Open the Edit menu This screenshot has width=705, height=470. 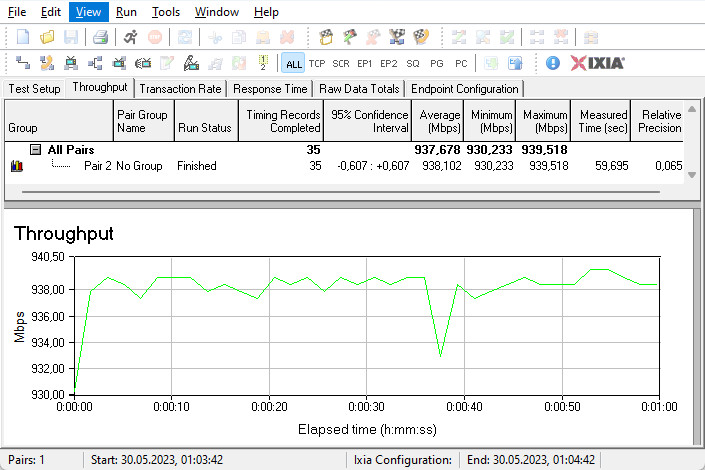point(51,12)
